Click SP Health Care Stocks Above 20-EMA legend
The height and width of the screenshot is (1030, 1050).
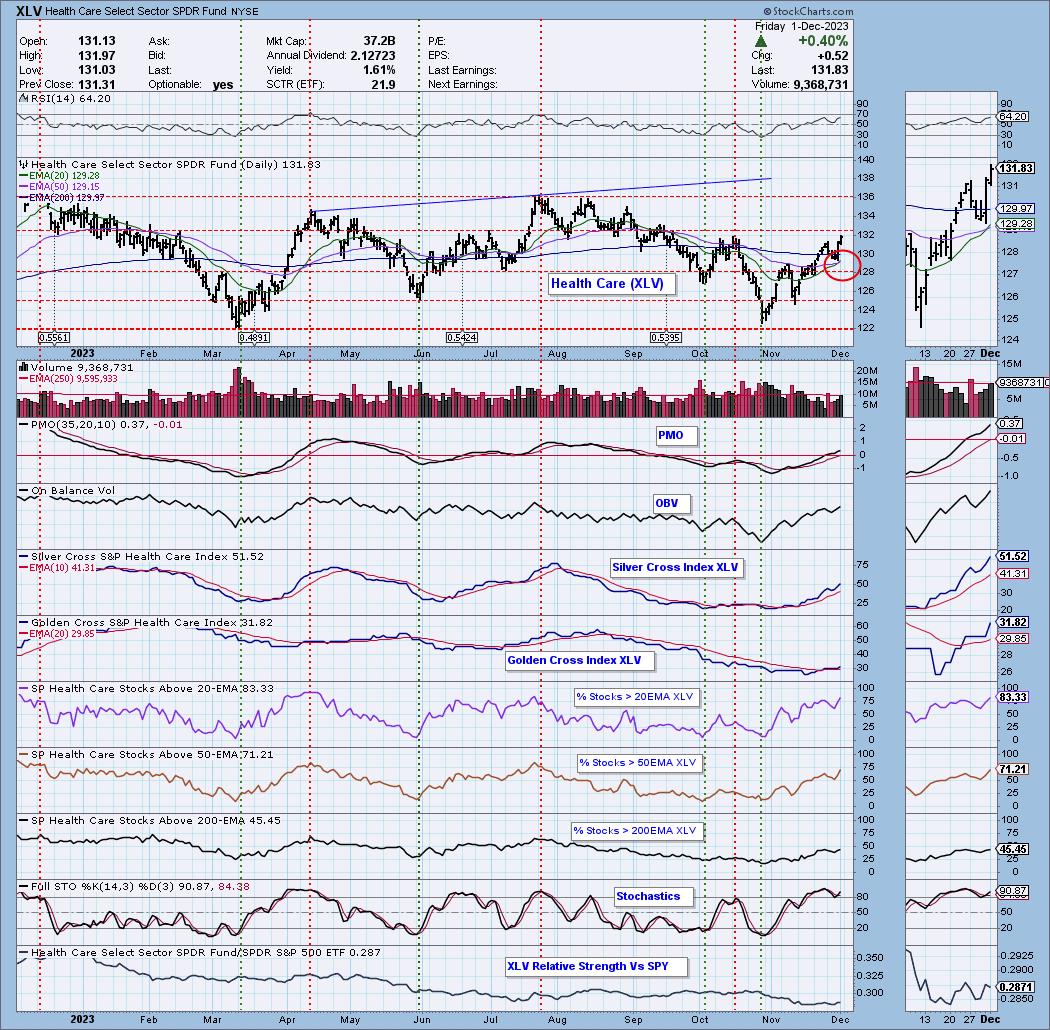[152, 688]
